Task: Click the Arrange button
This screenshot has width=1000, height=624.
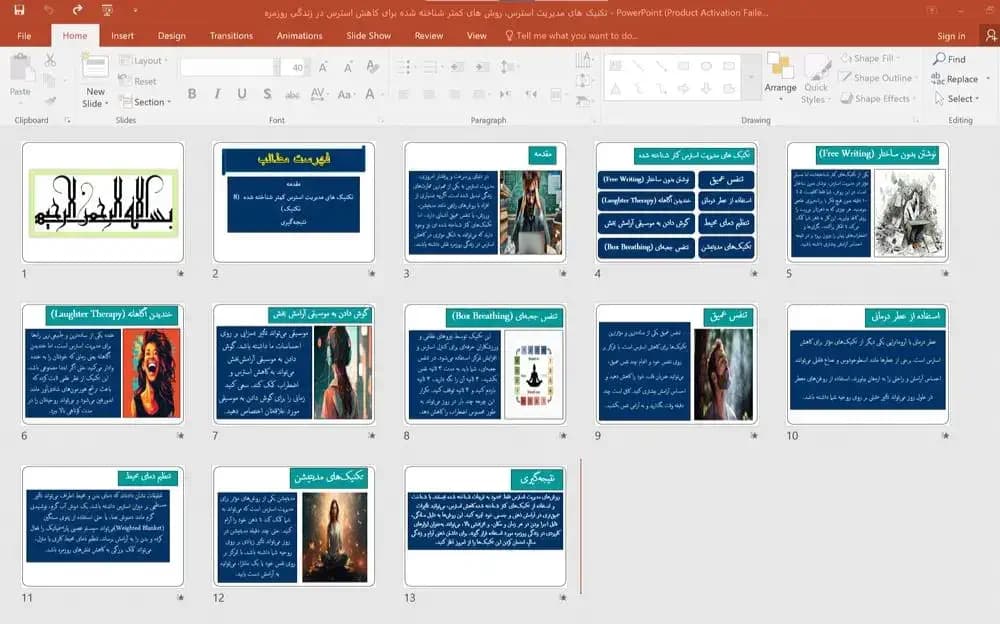Action: coord(780,76)
